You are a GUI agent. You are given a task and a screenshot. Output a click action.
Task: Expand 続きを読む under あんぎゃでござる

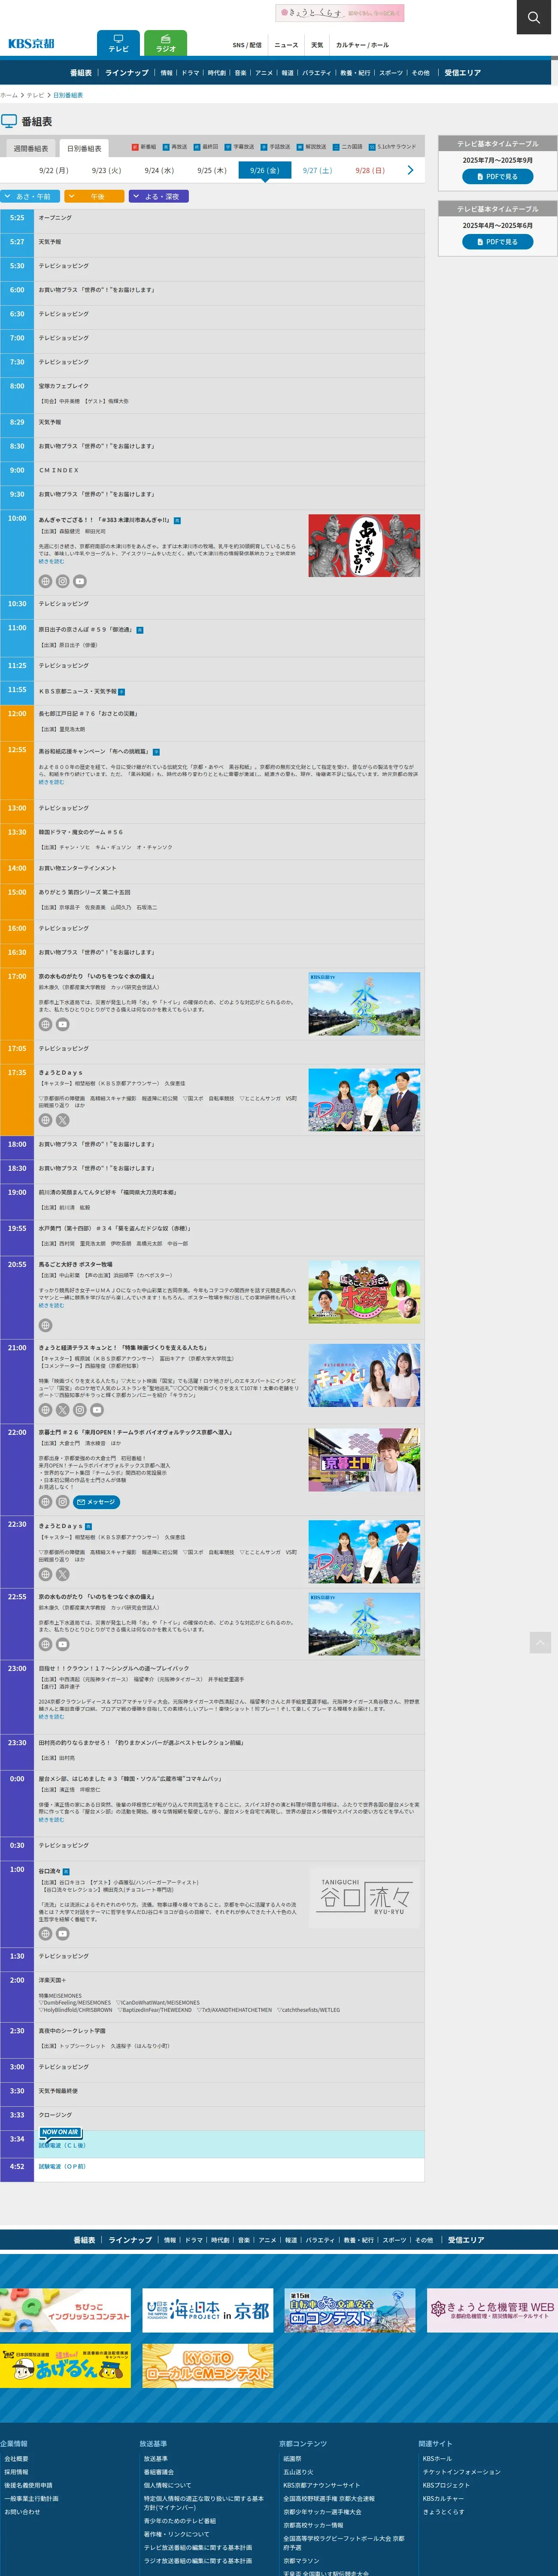[x=51, y=562]
